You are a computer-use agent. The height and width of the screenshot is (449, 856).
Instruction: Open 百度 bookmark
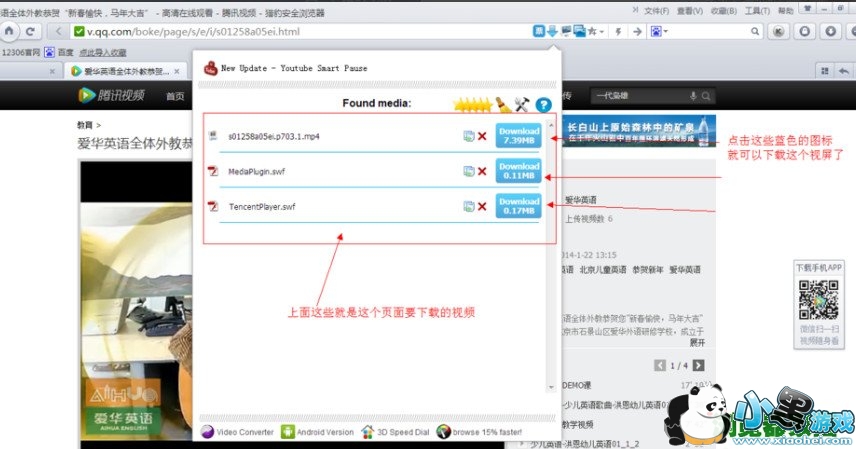click(59, 52)
